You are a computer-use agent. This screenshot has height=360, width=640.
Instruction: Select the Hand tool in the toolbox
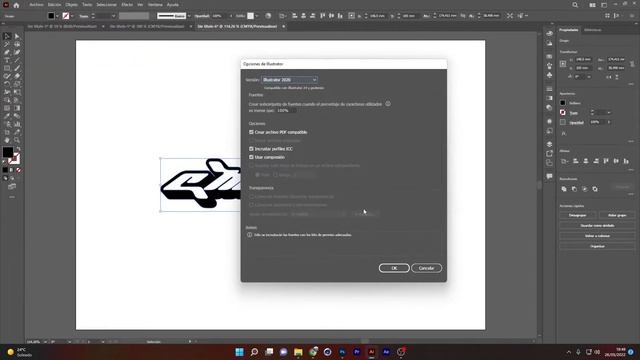coord(7,140)
